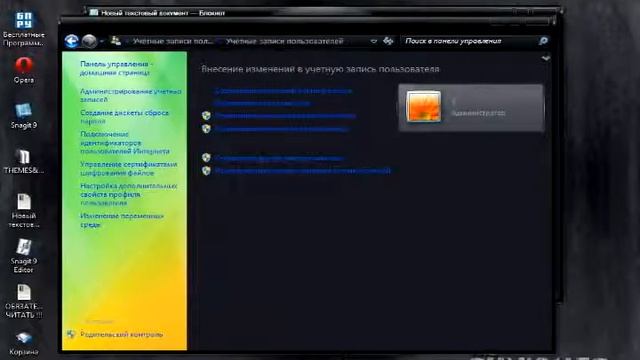Viewport: 640px width, 360px height.
Task: Open 'Панель управления - домашняя страница'
Action: pyautogui.click(x=116, y=68)
